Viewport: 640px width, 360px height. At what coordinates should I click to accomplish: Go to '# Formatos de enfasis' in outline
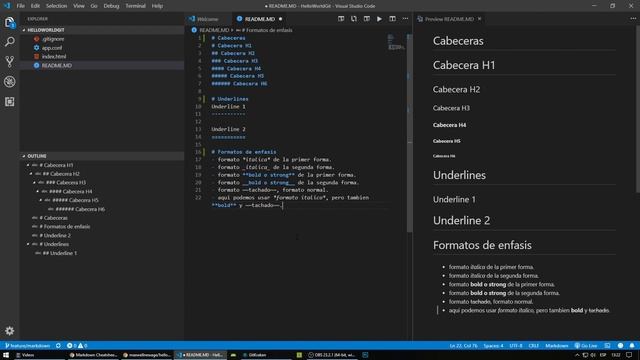point(64,227)
